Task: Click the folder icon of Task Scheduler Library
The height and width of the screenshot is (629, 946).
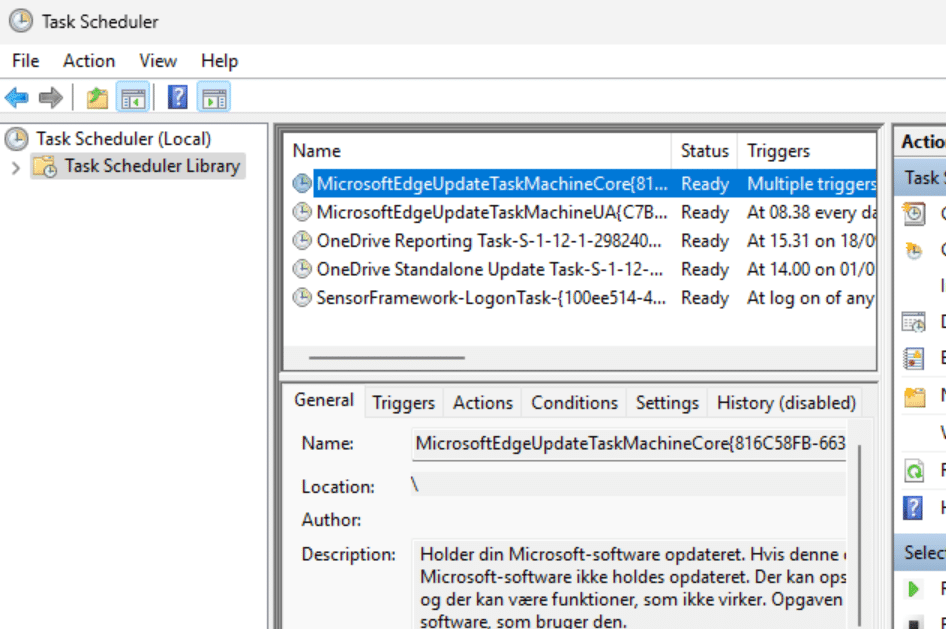Action: 45,166
